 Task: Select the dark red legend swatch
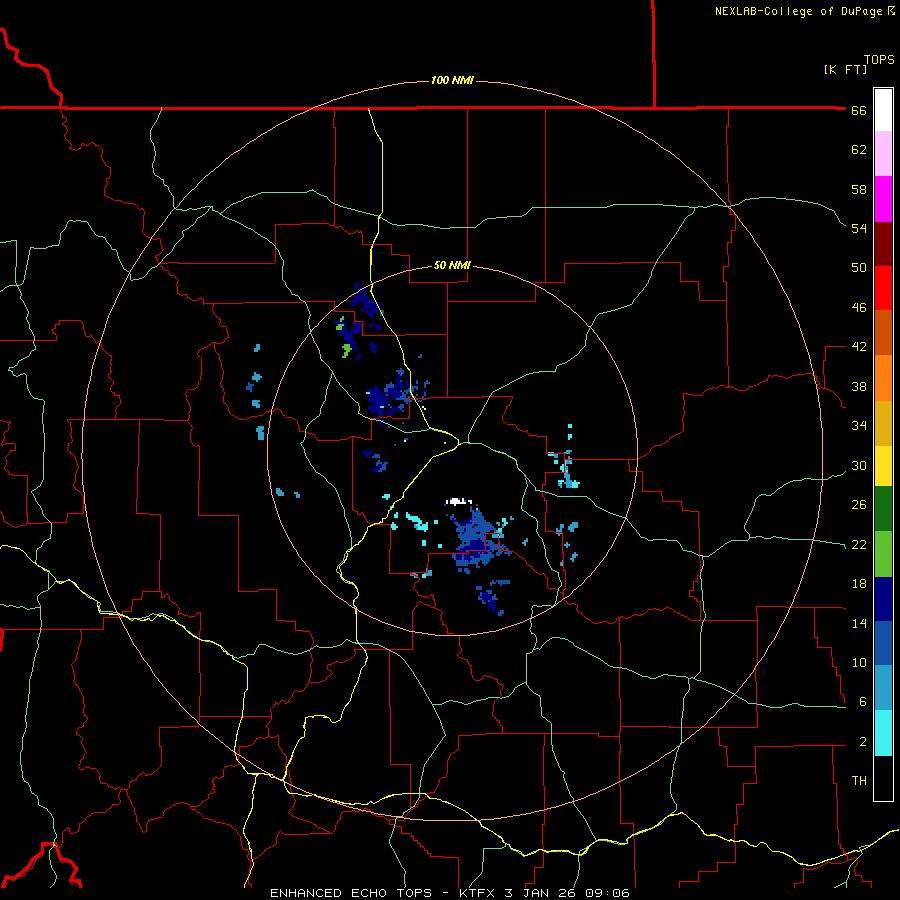click(x=883, y=244)
